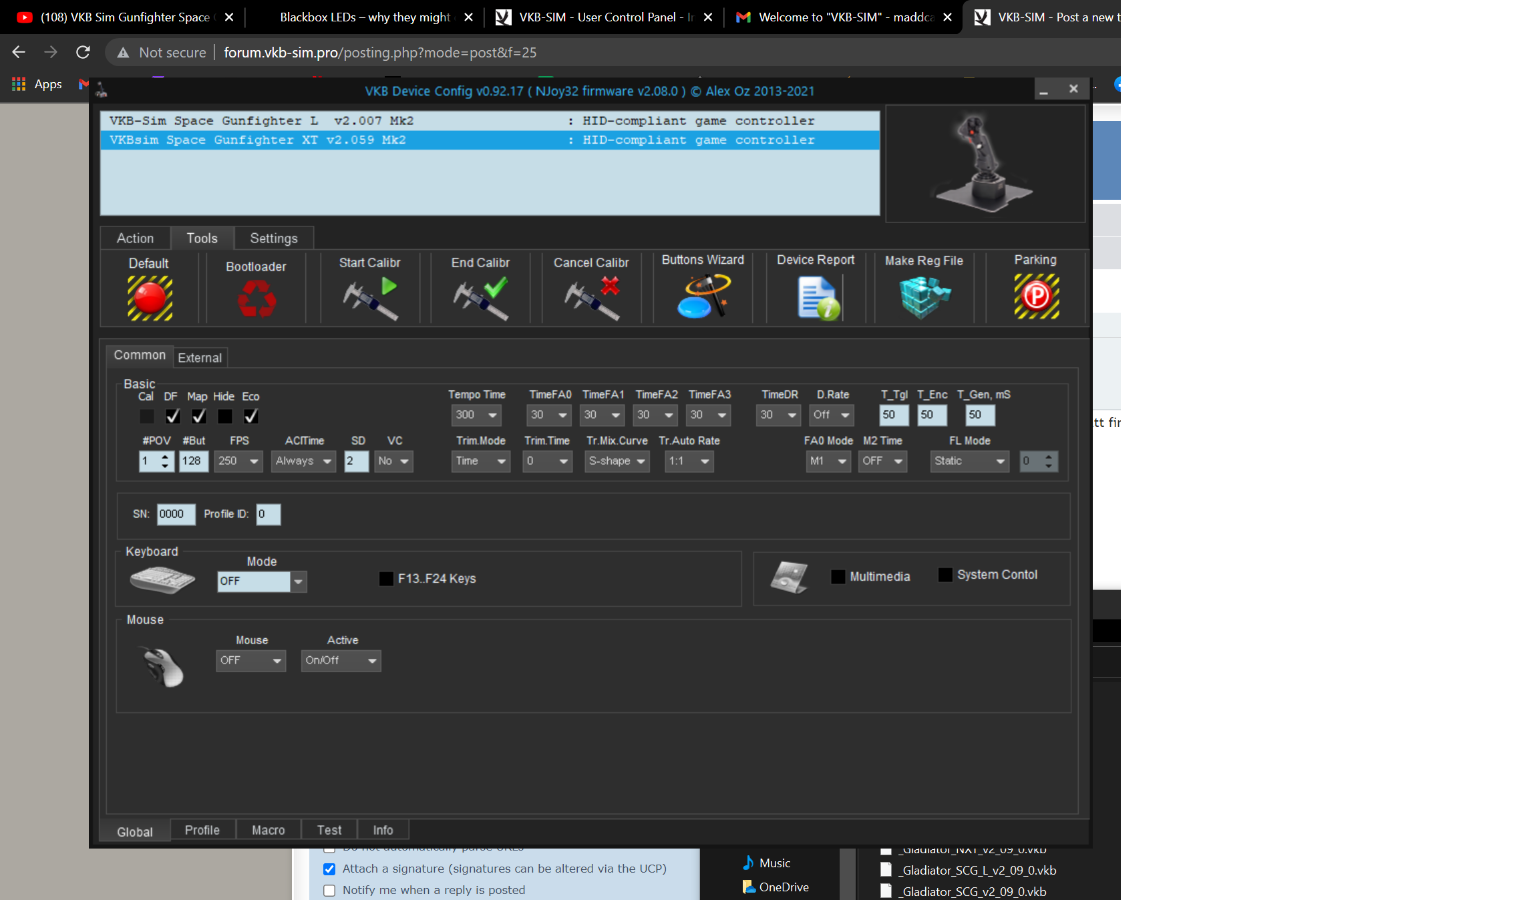Click the multimedia device icon
1539x900 pixels.
coord(789,576)
